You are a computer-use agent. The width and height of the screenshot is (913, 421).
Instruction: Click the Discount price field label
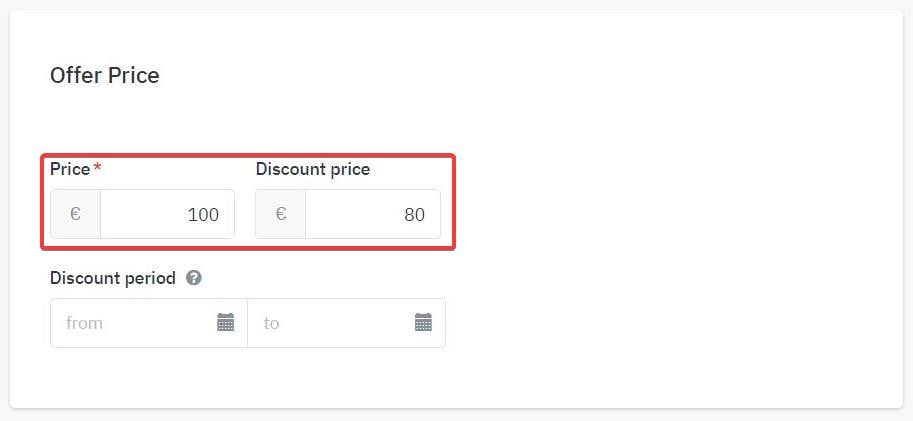click(x=313, y=169)
